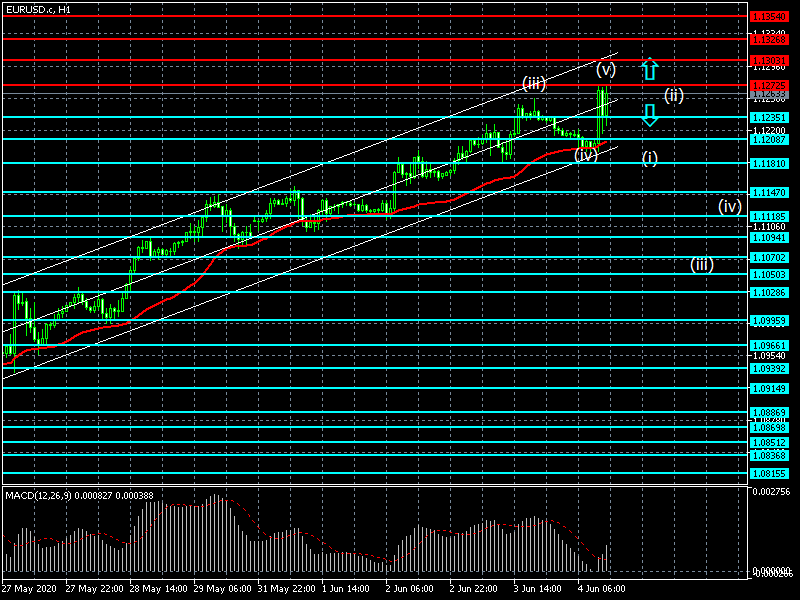Click the gray current price label 1.12633
This screenshot has width=800, height=600.
click(x=769, y=94)
